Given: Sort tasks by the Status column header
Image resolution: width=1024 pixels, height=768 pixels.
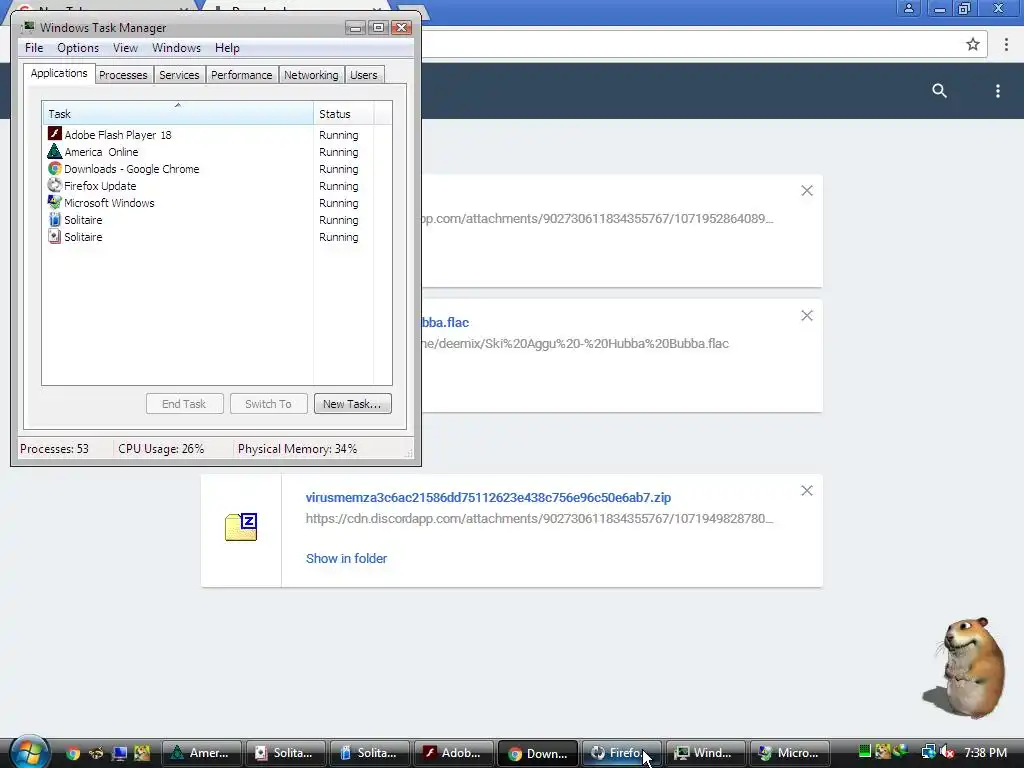Looking at the screenshot, I should (x=343, y=114).
